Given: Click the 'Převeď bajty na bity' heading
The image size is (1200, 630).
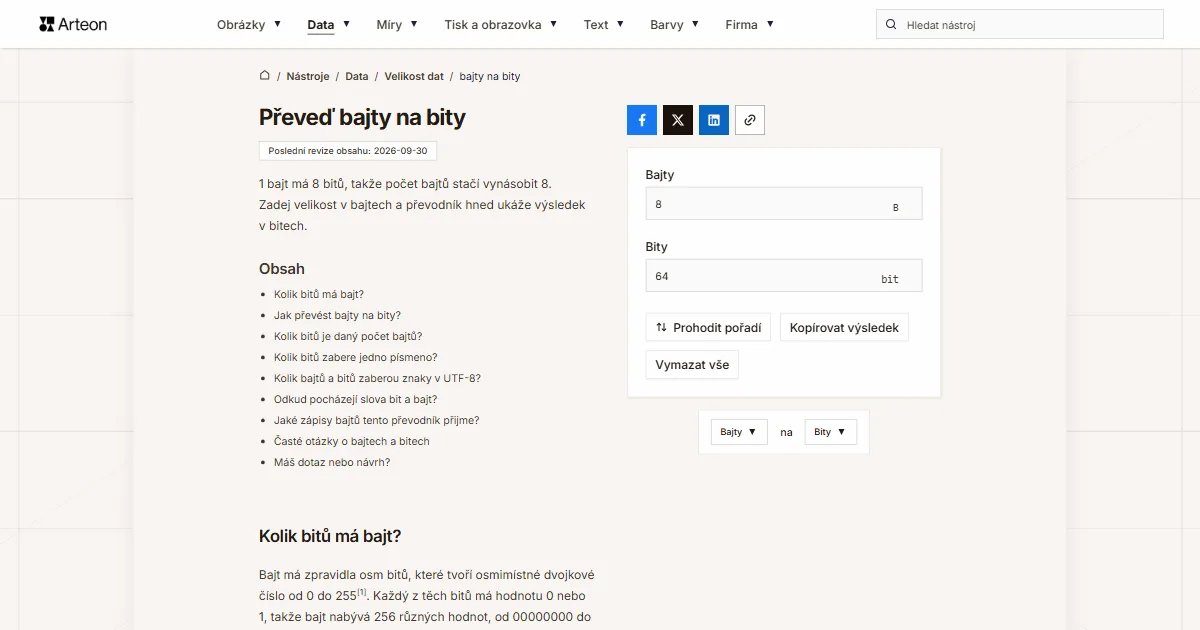Looking at the screenshot, I should [362, 117].
